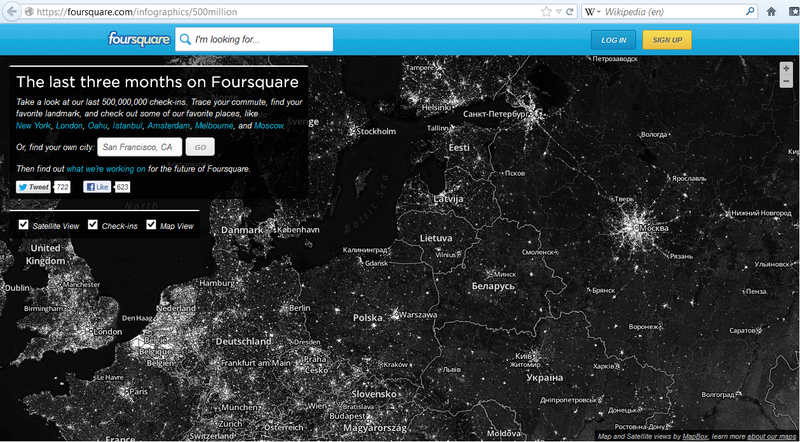Toggle the Map View checkbox
Viewport: 800px width, 442px height.
coord(151,225)
